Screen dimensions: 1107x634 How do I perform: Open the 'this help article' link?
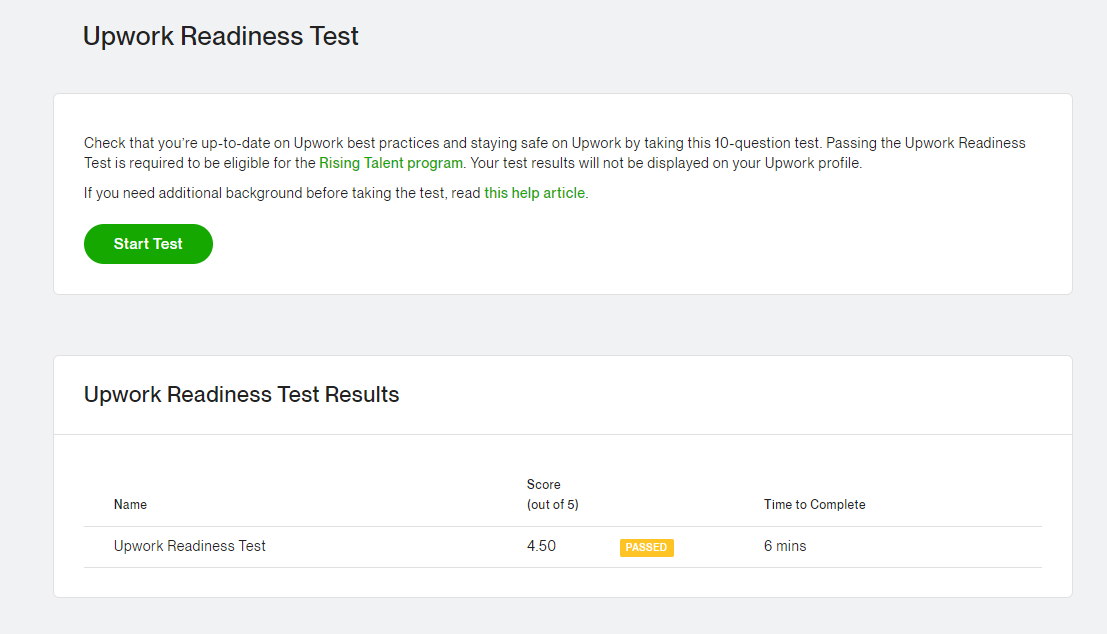click(x=534, y=193)
